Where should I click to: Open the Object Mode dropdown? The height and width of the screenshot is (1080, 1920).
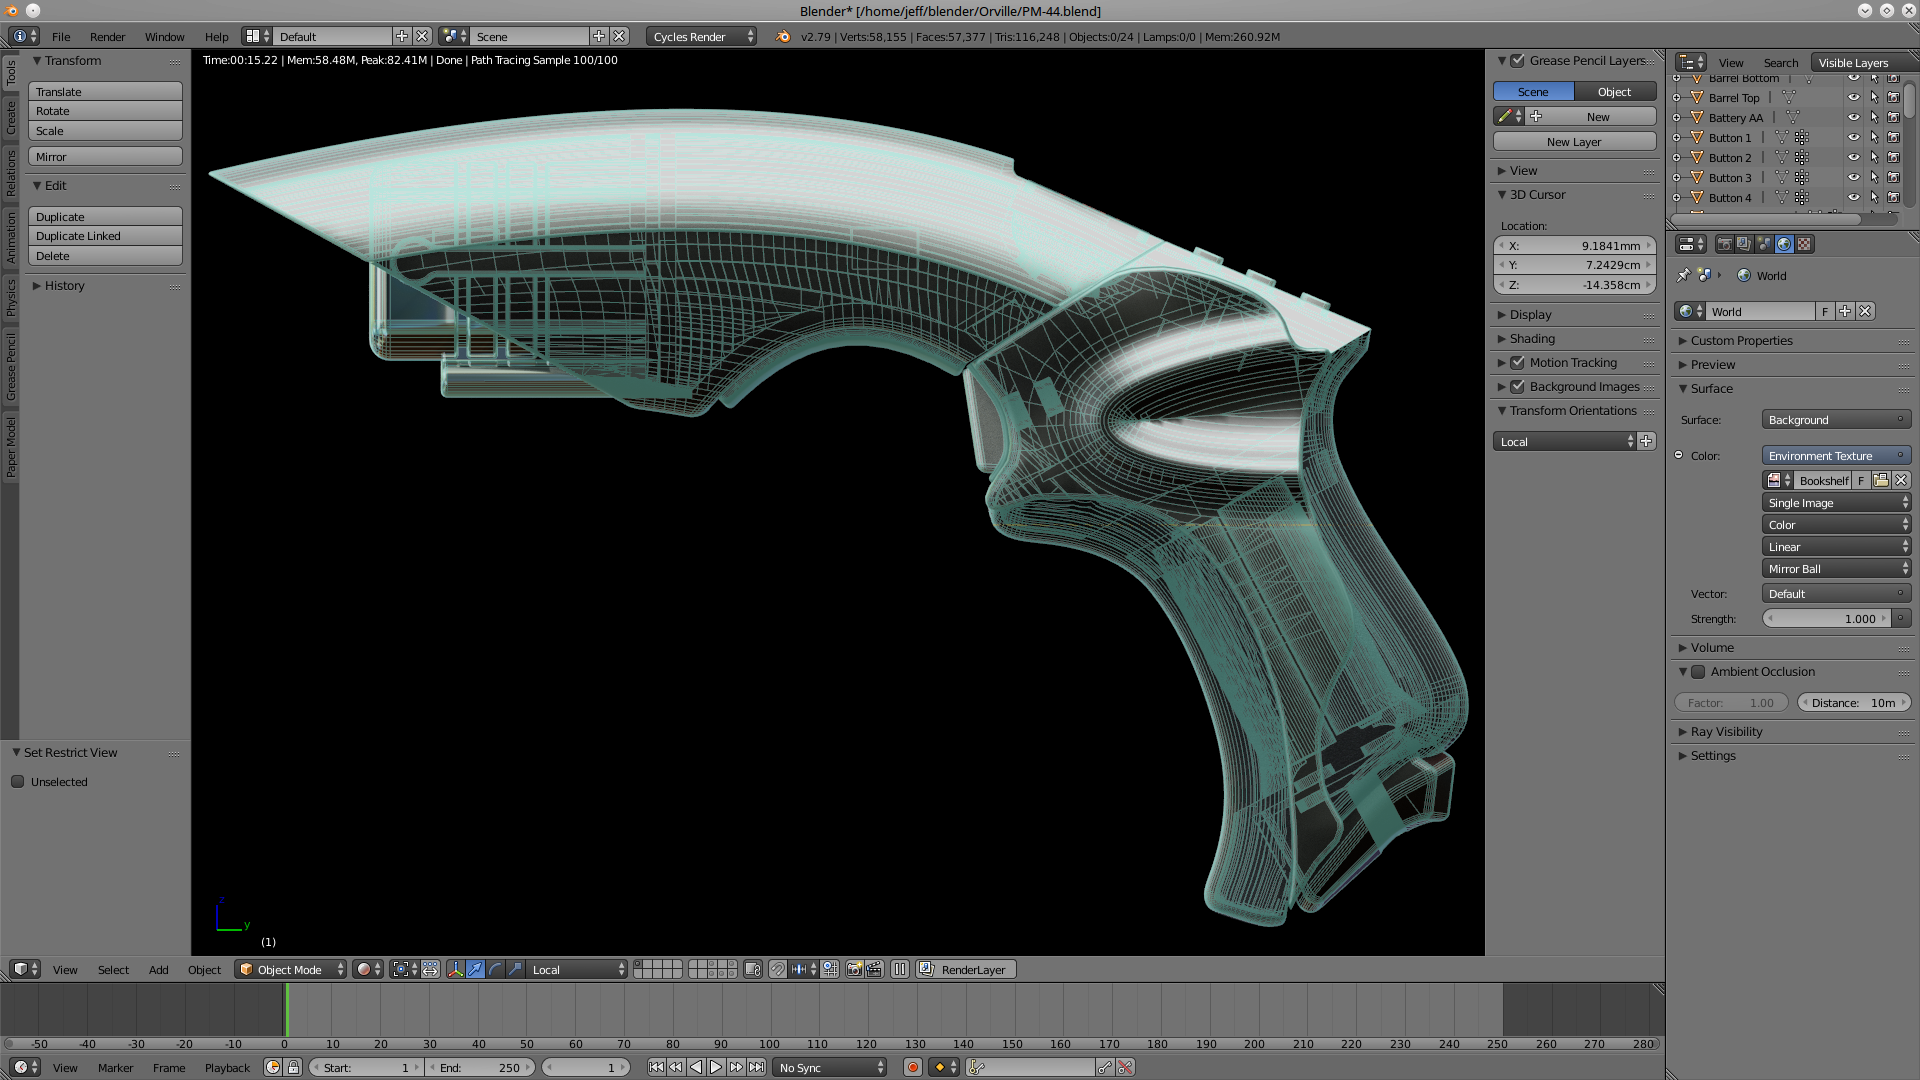tap(291, 969)
